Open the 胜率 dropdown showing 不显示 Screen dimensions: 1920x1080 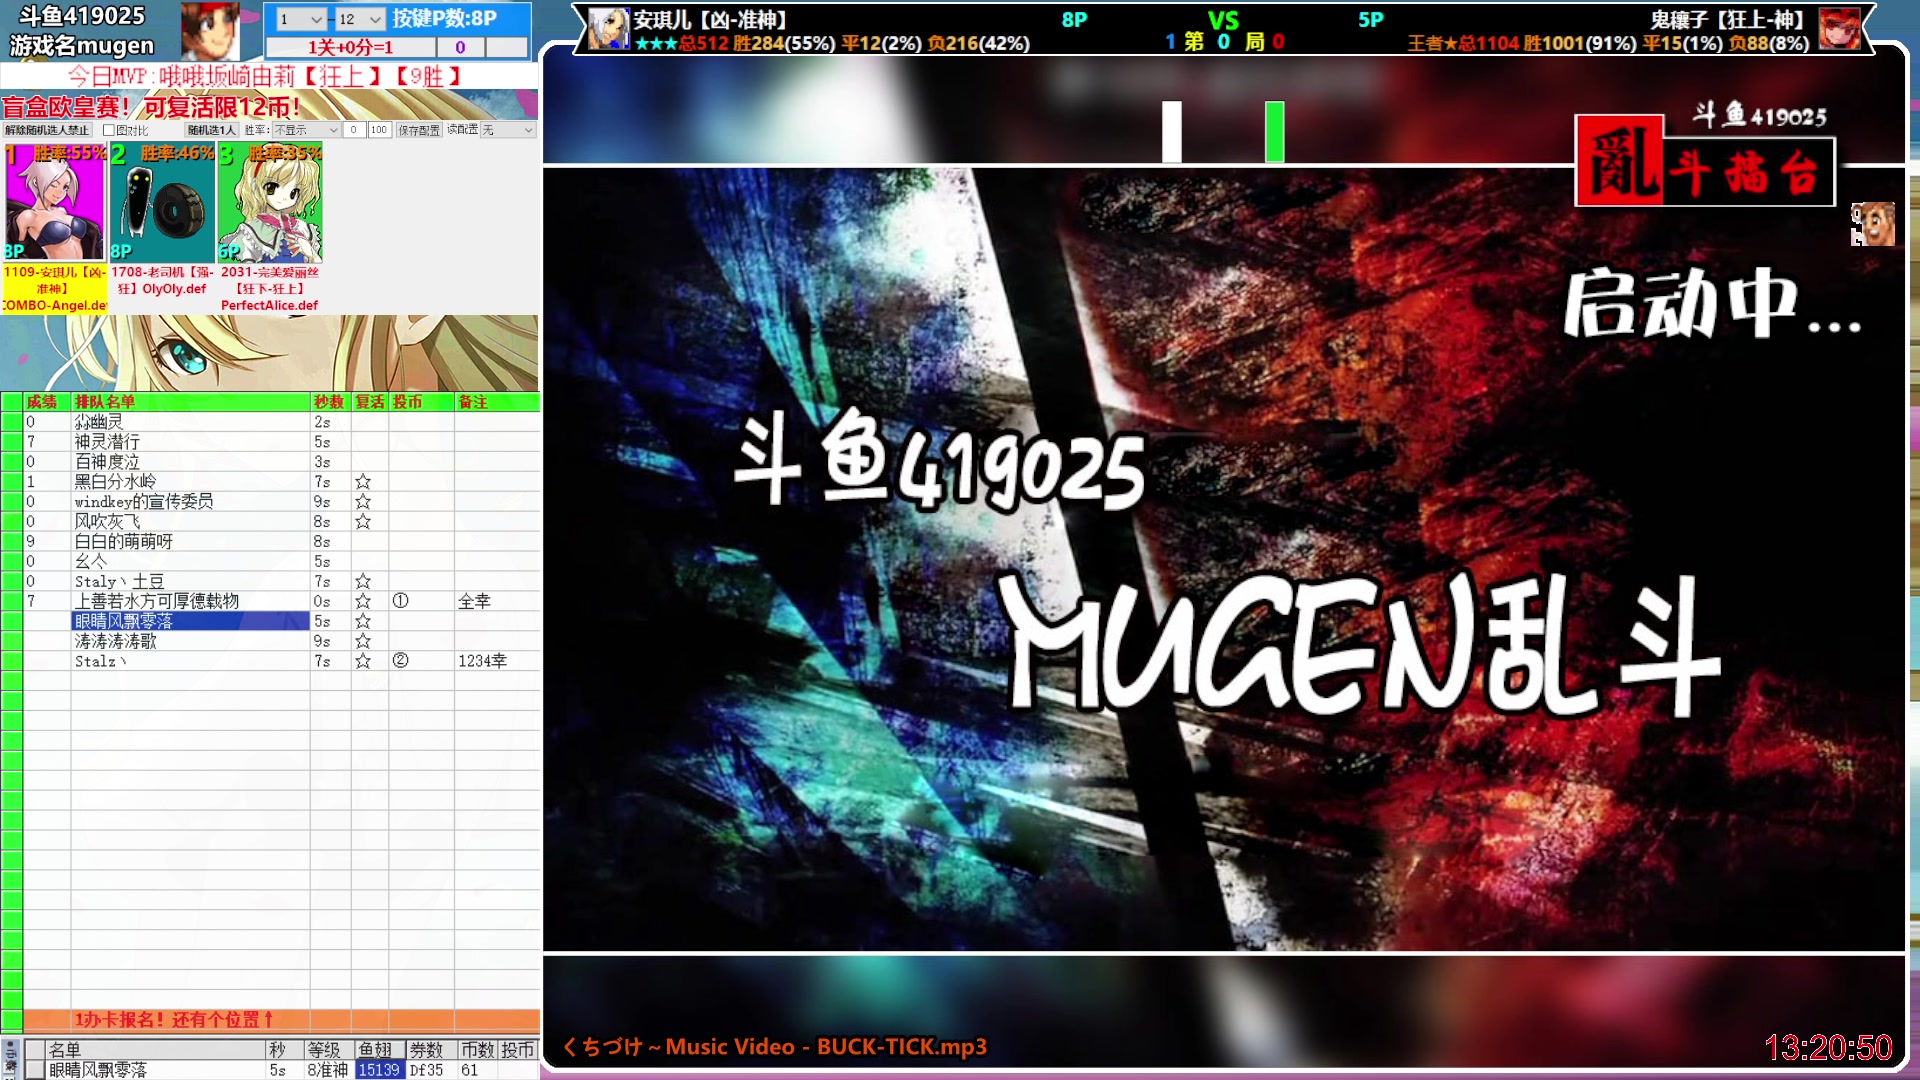[306, 130]
